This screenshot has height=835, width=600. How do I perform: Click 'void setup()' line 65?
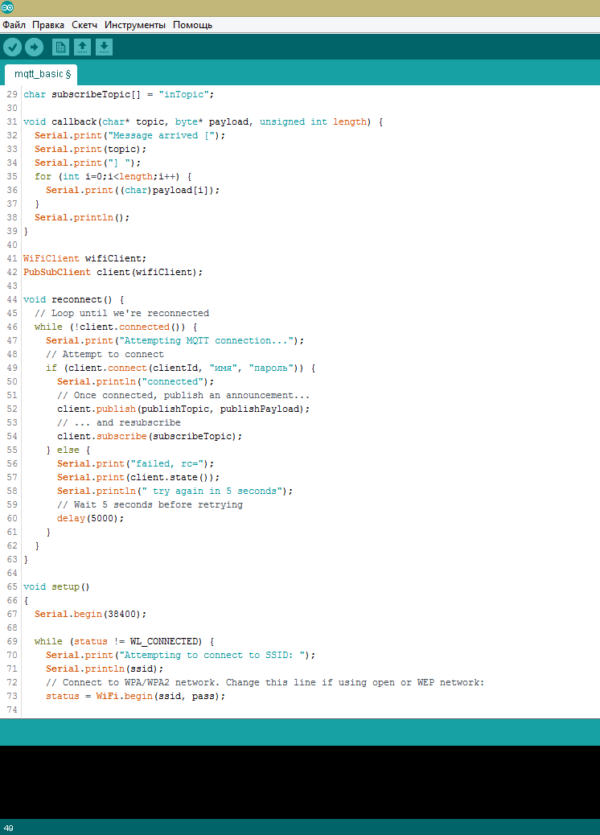(56, 587)
